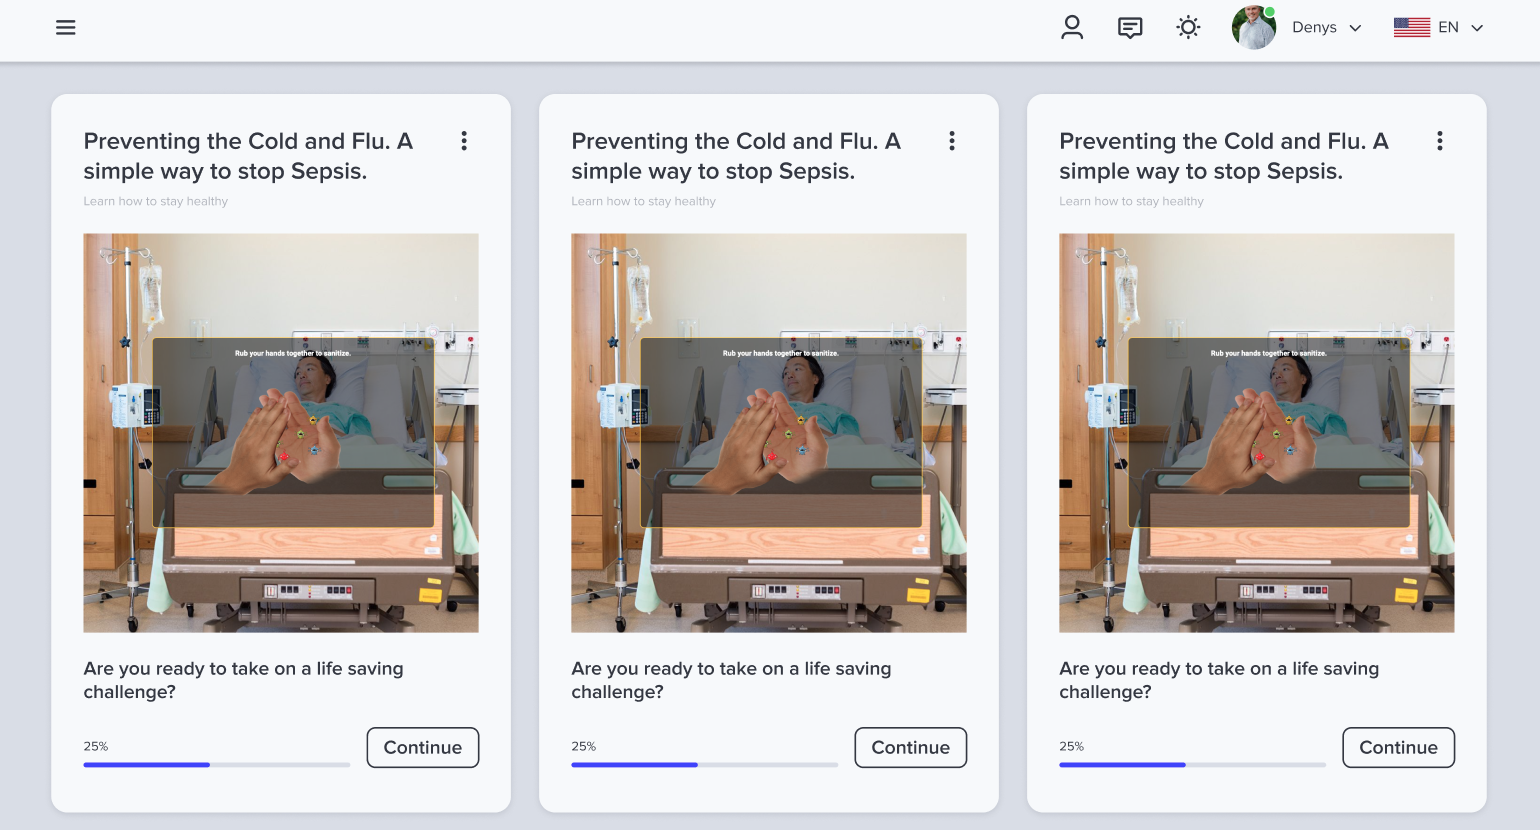Viewport: 1540px width, 830px height.
Task: Open the middle card's three-dot menu
Action: (x=952, y=141)
